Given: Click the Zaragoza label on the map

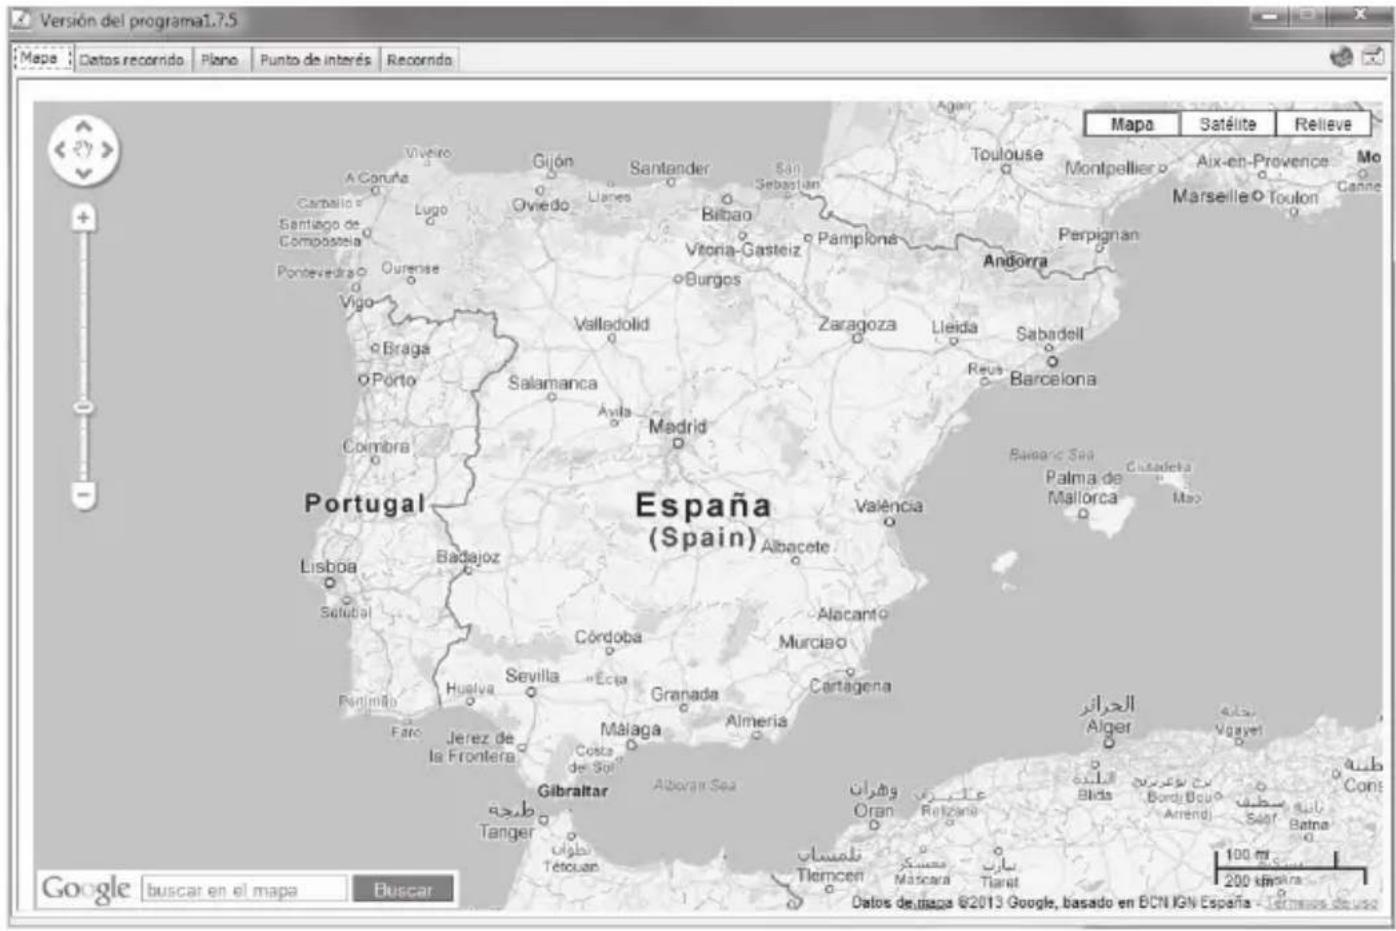Looking at the screenshot, I should point(857,325).
